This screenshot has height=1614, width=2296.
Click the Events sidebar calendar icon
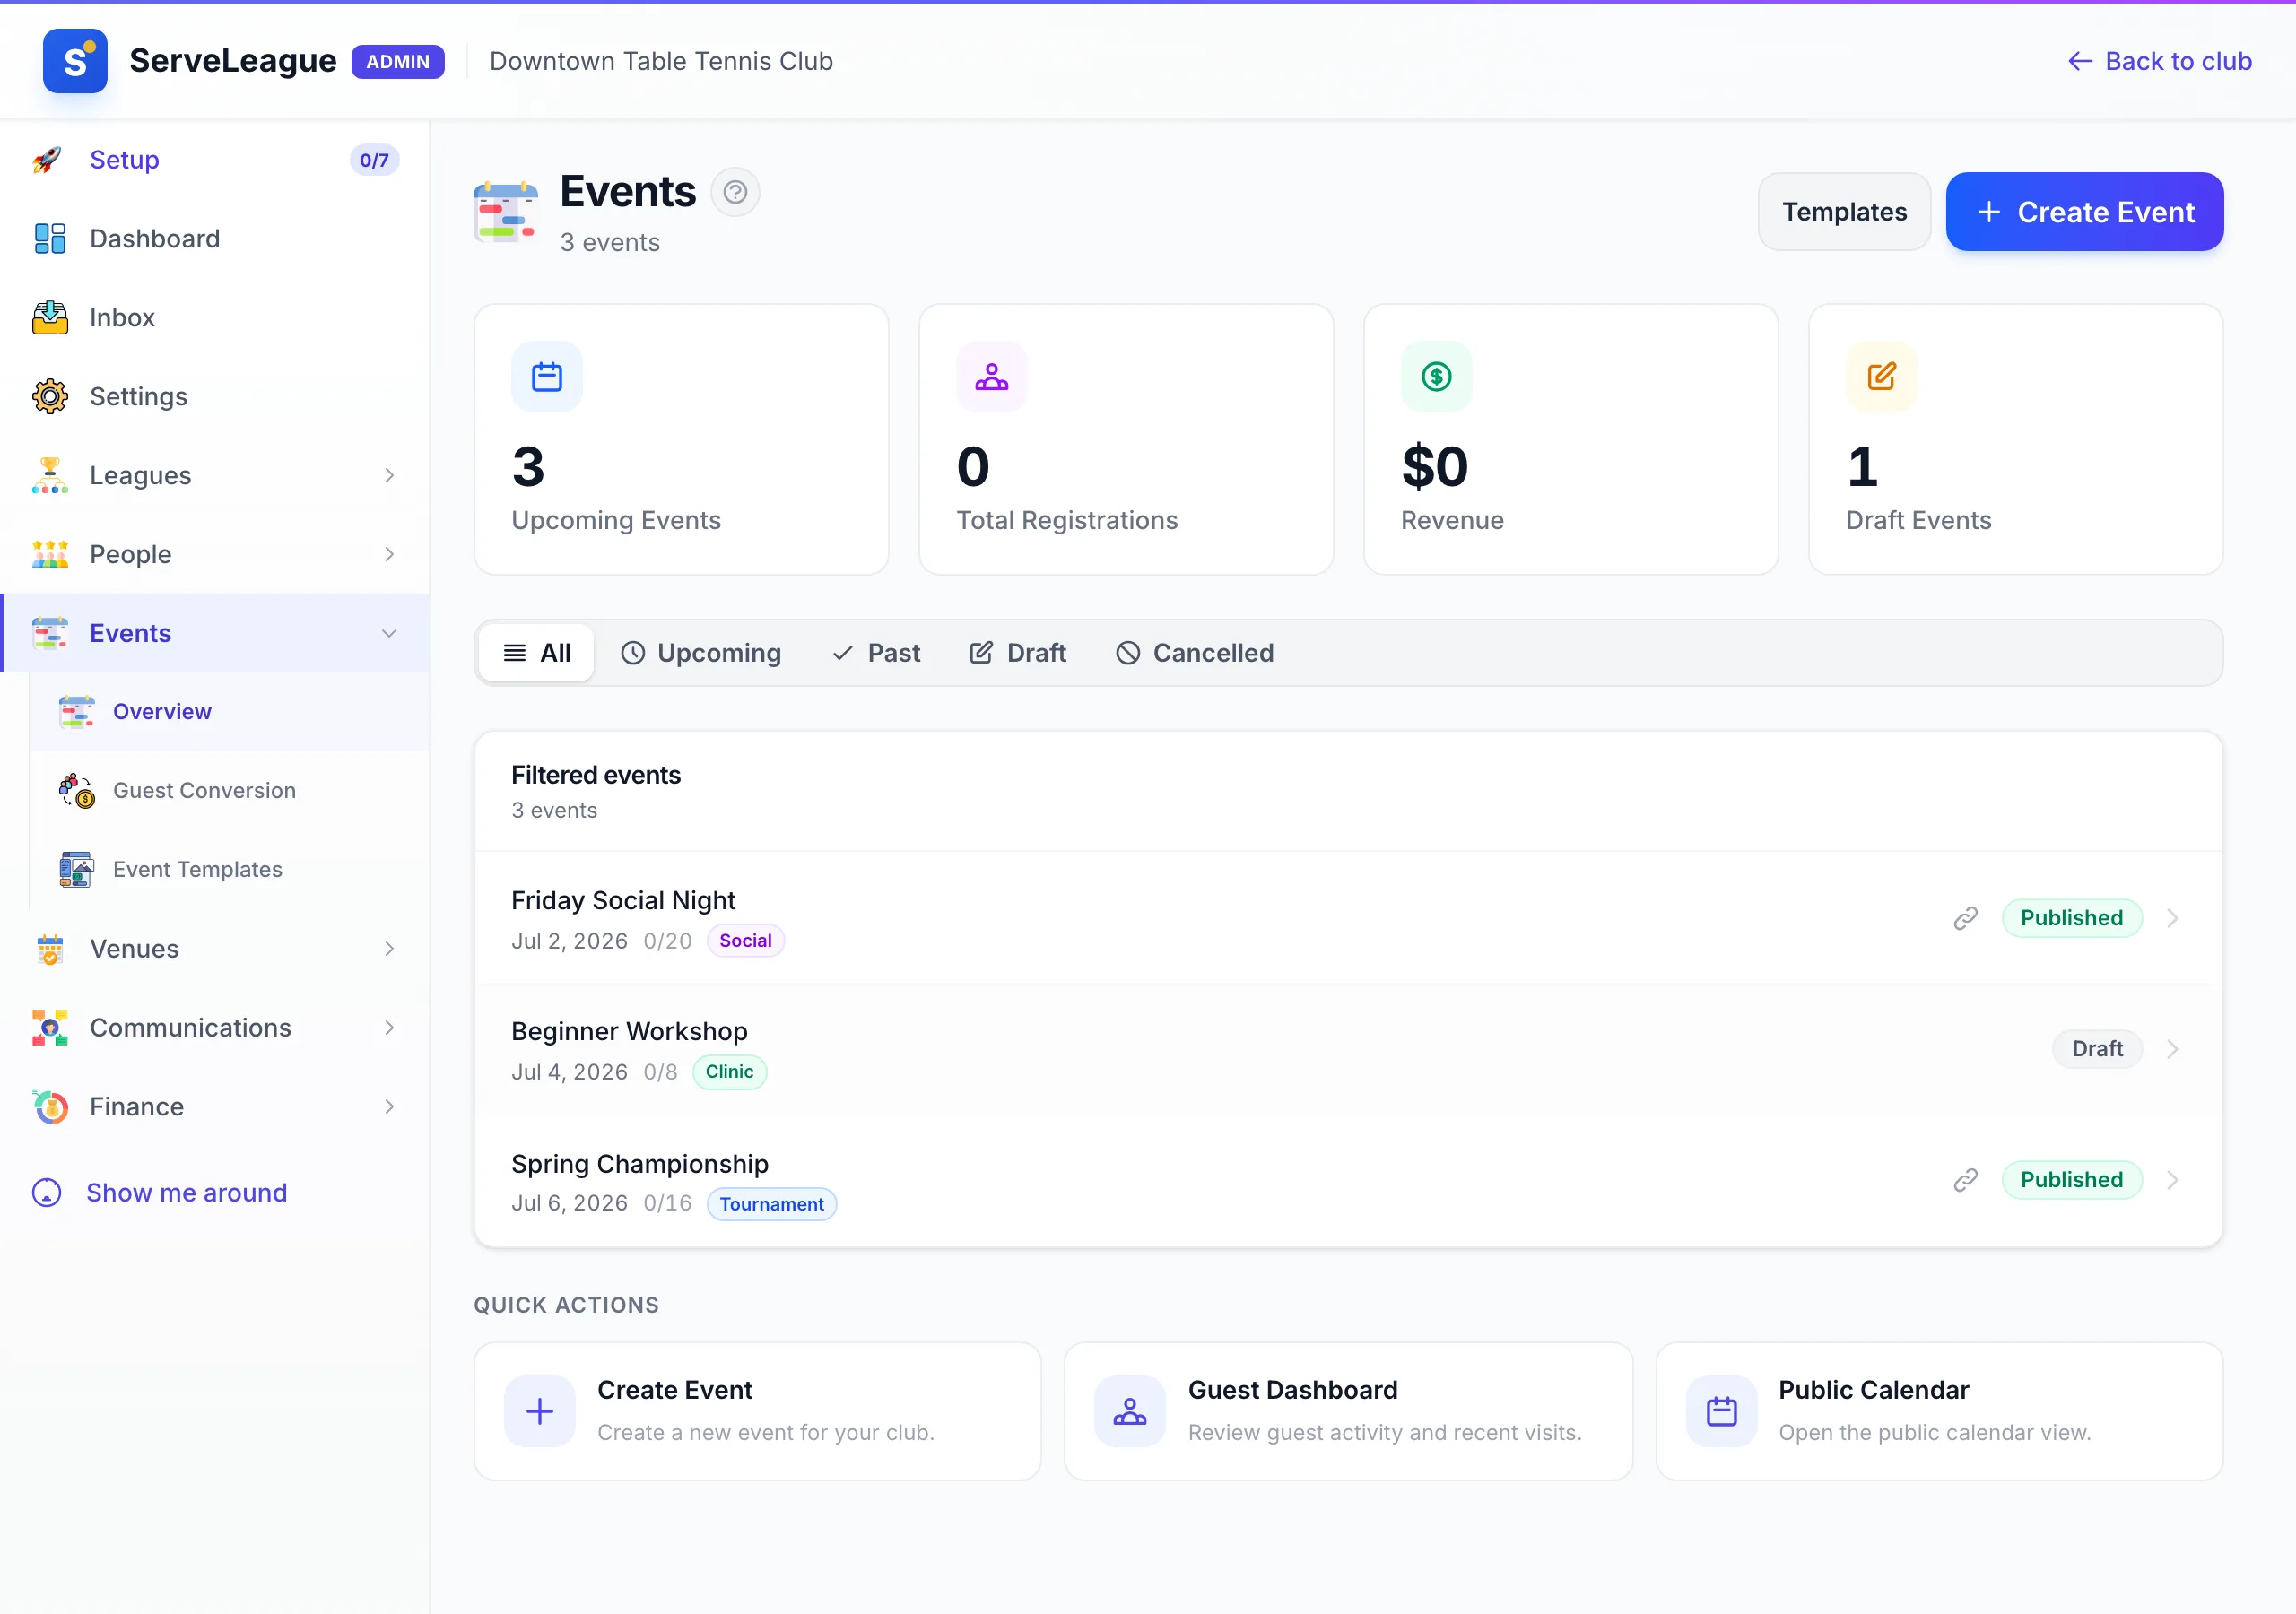point(50,634)
